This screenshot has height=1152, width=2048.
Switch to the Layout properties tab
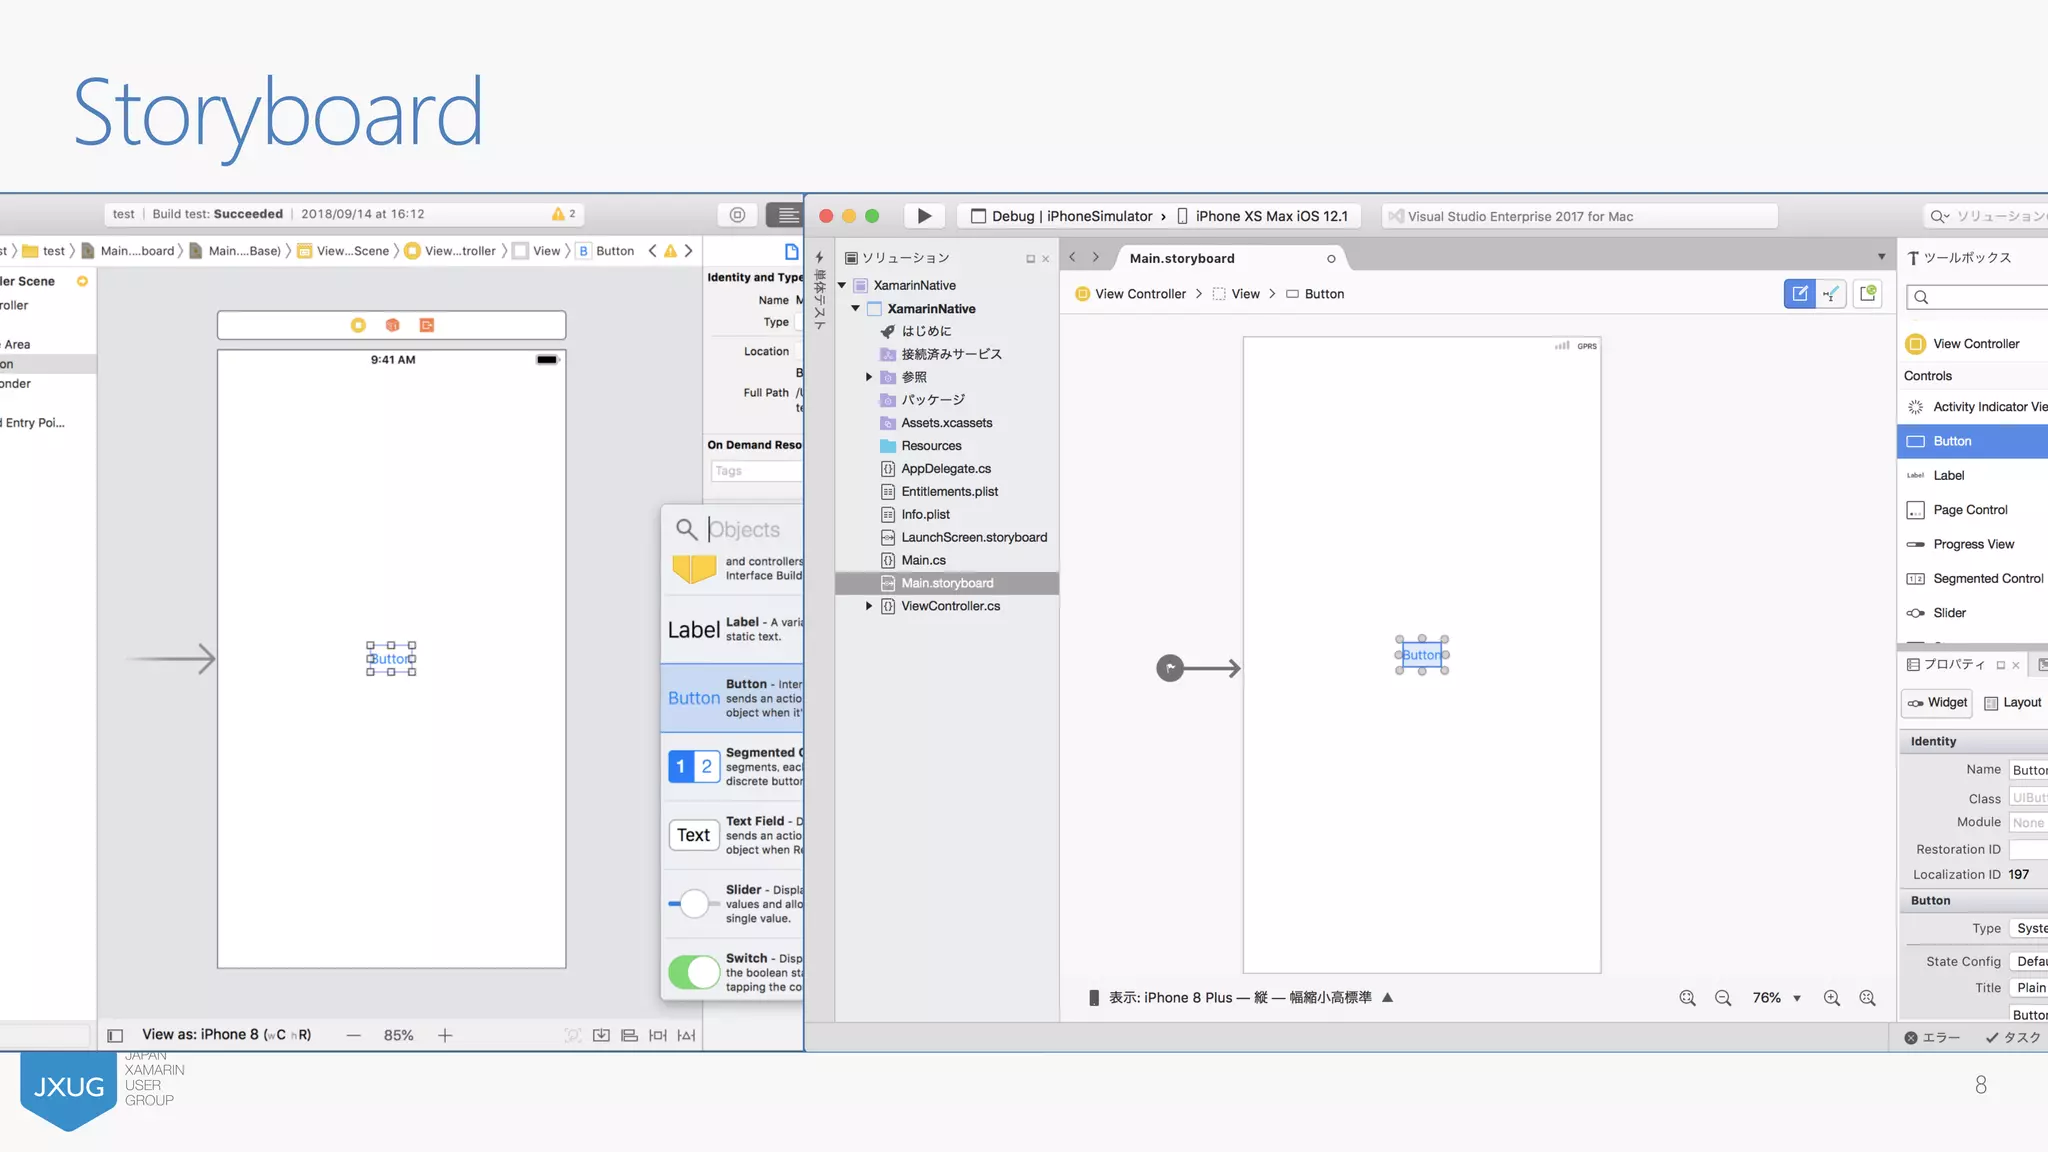click(x=2013, y=703)
